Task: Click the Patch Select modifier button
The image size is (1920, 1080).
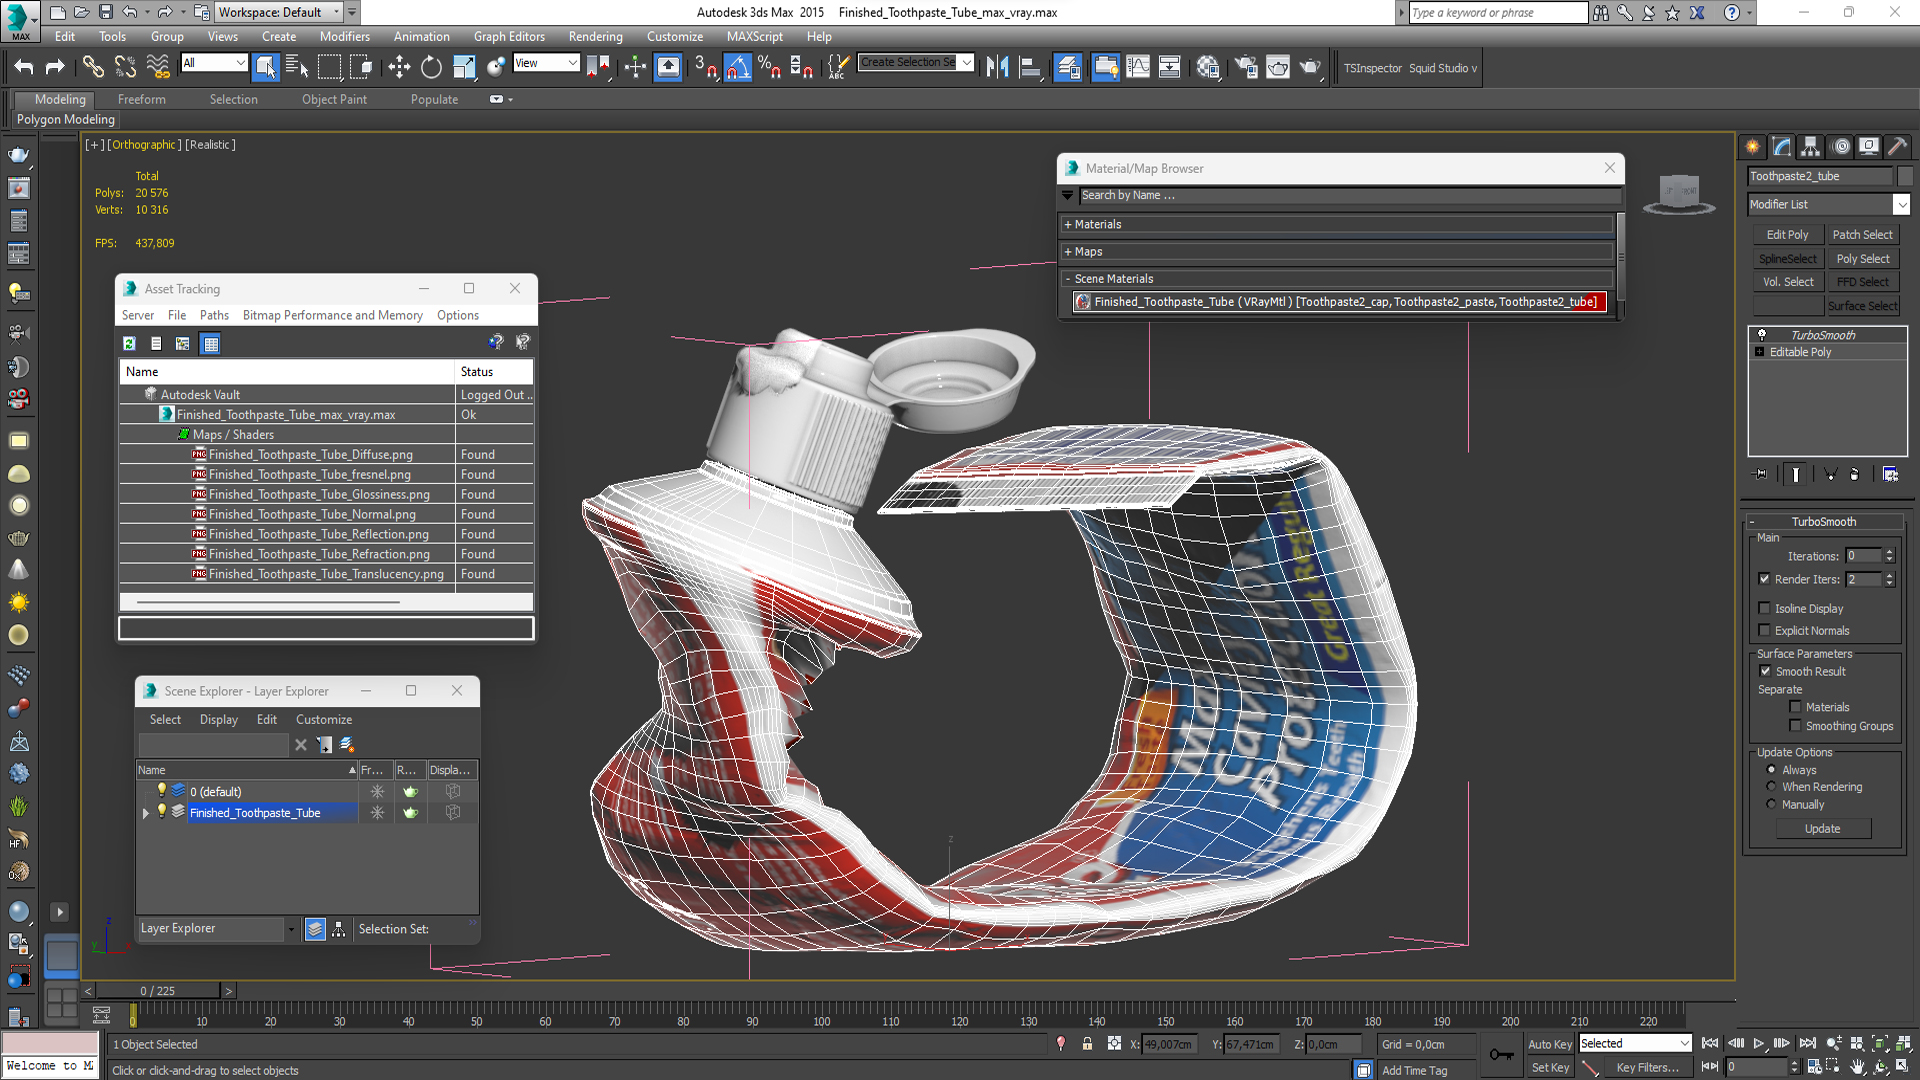Action: pyautogui.click(x=1862, y=234)
